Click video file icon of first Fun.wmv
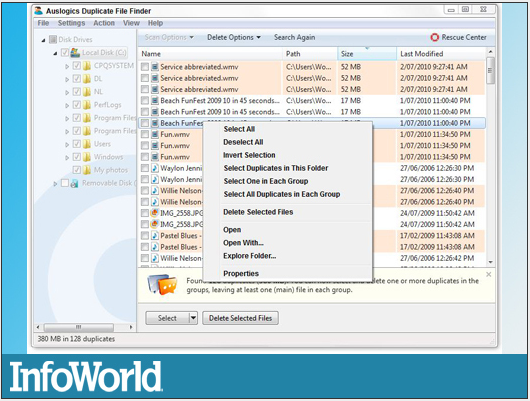The width and height of the screenshot is (530, 401). click(155, 135)
